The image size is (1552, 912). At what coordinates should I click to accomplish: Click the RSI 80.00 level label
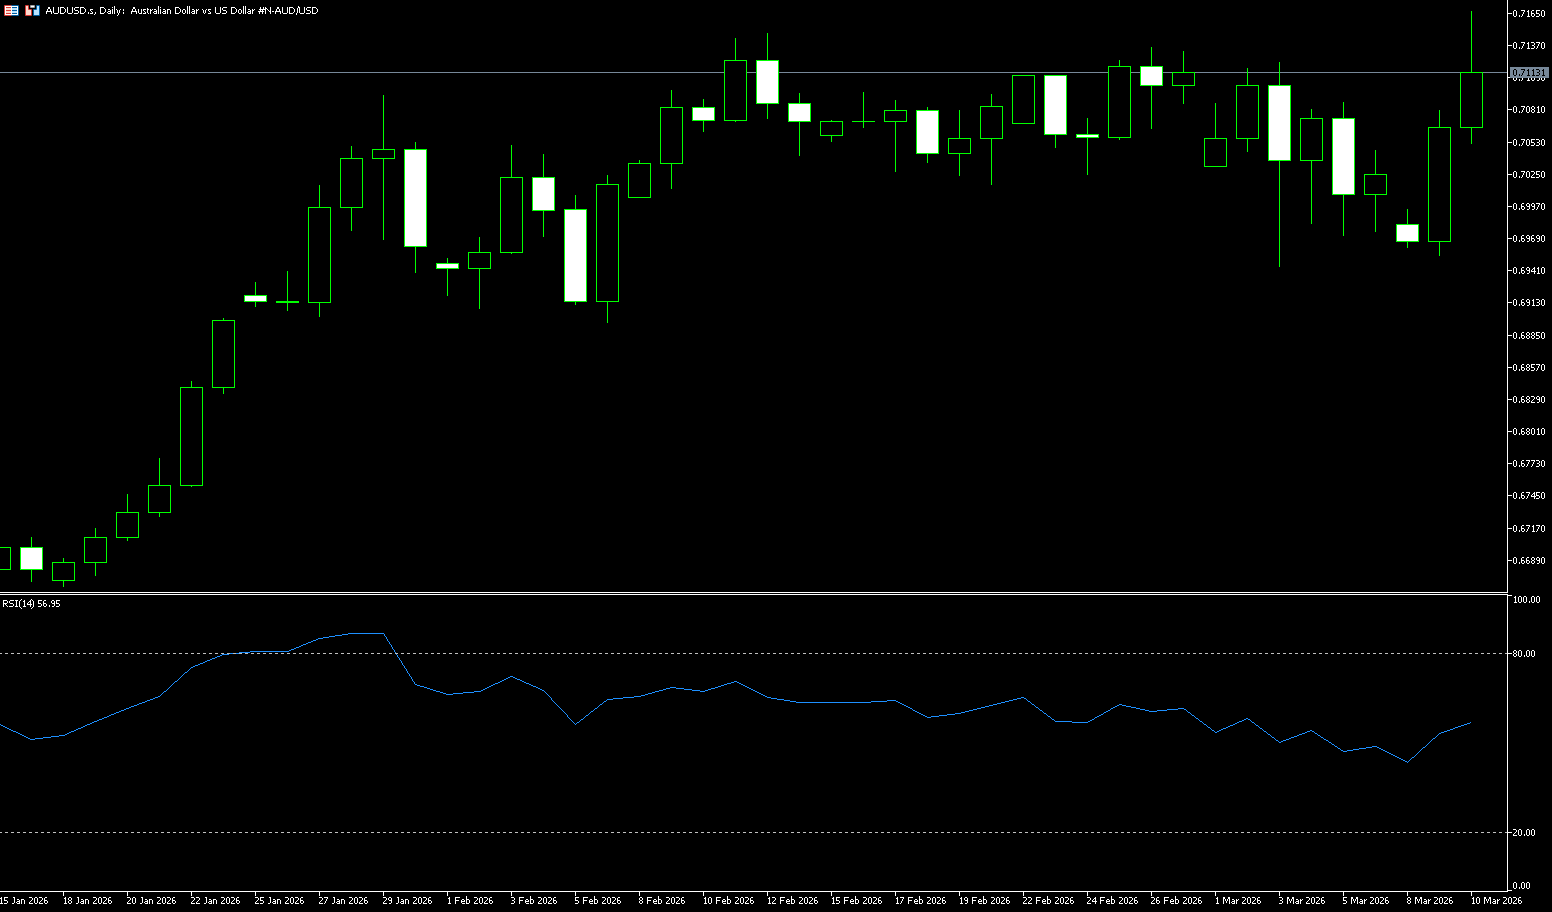[x=1525, y=654]
